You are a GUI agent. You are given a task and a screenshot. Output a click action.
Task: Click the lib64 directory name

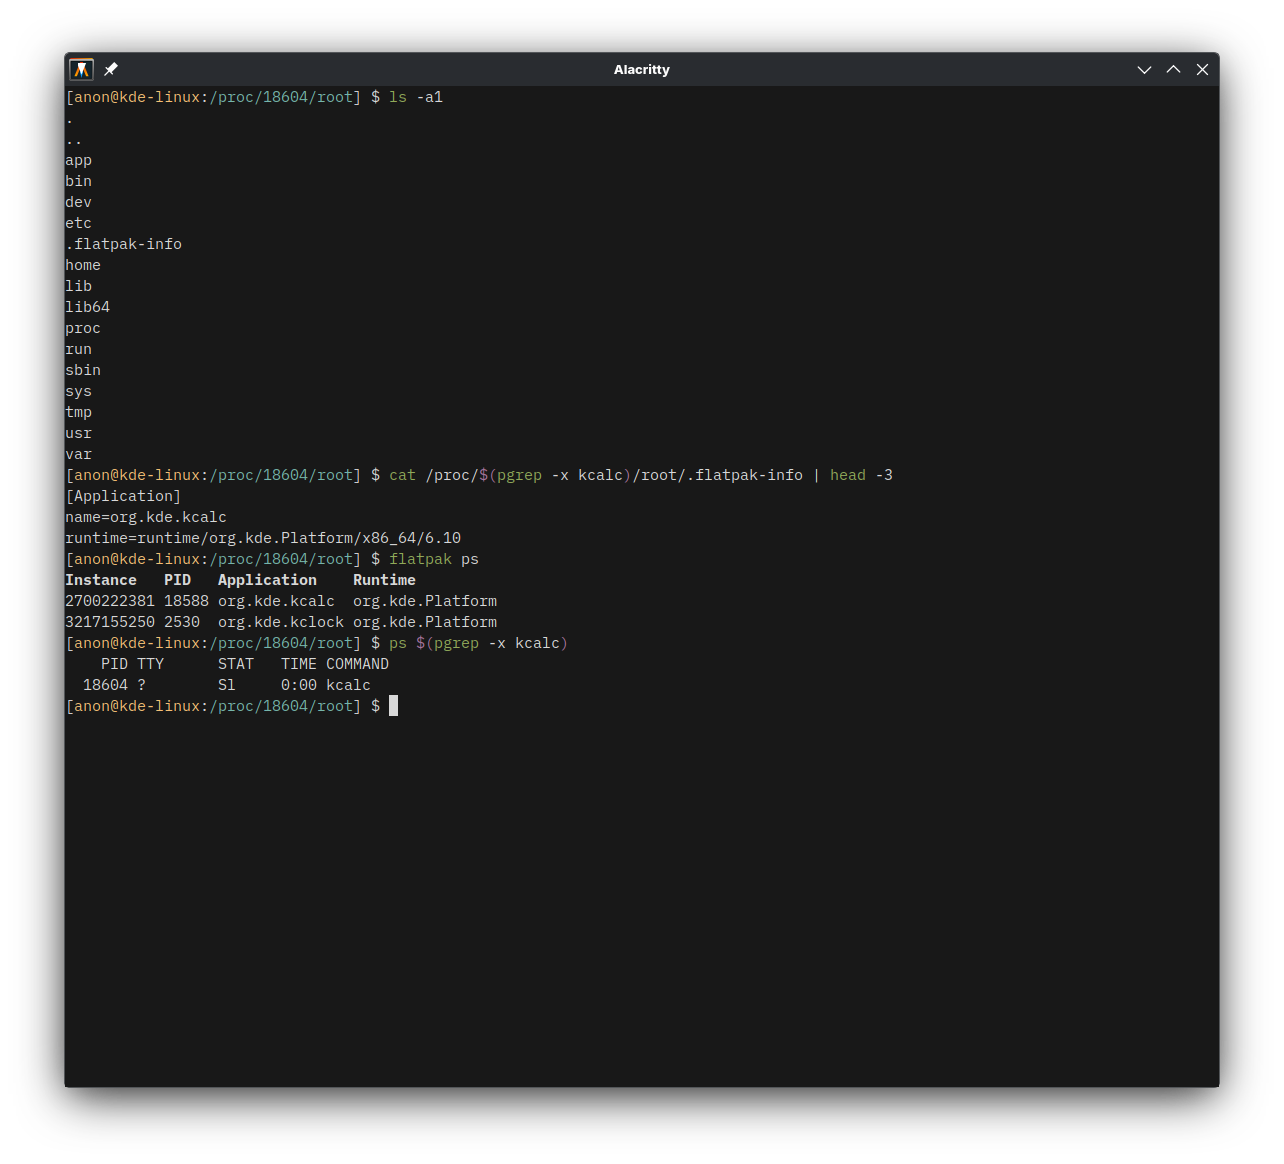(87, 307)
